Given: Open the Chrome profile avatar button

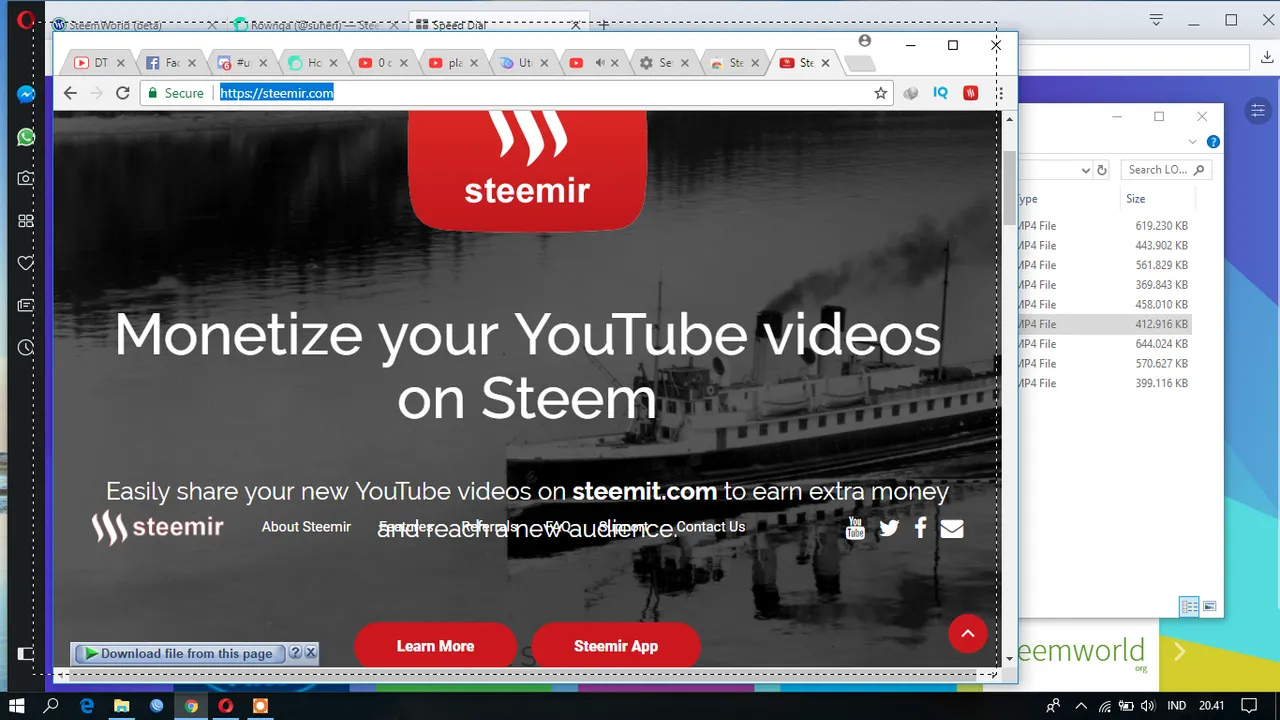Looking at the screenshot, I should click(x=865, y=41).
